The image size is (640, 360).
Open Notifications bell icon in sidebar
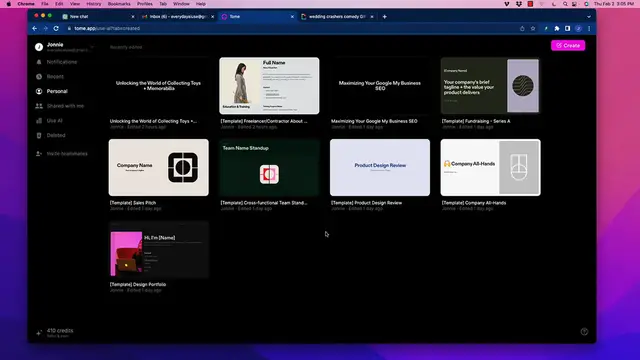(39, 62)
